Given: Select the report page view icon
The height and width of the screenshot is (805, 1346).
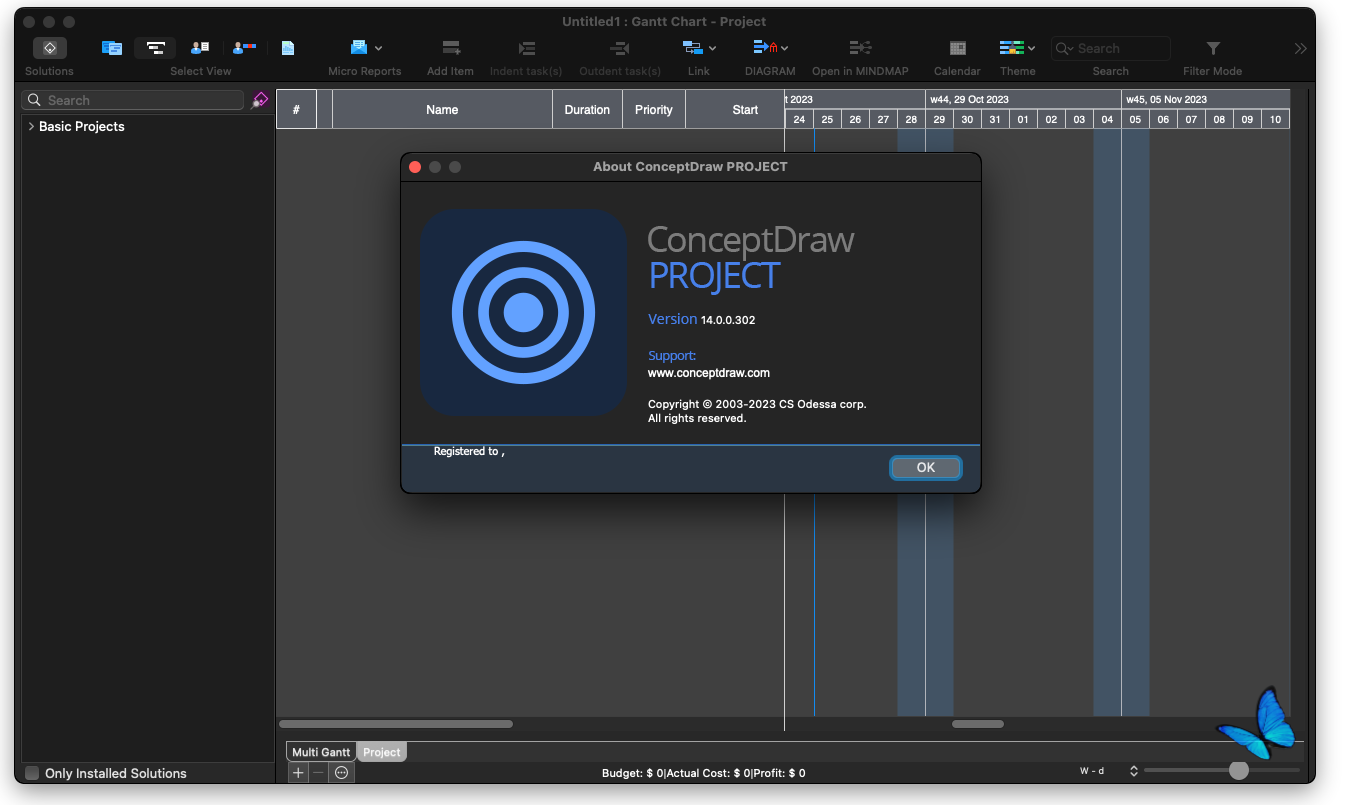Looking at the screenshot, I should click(x=288, y=48).
